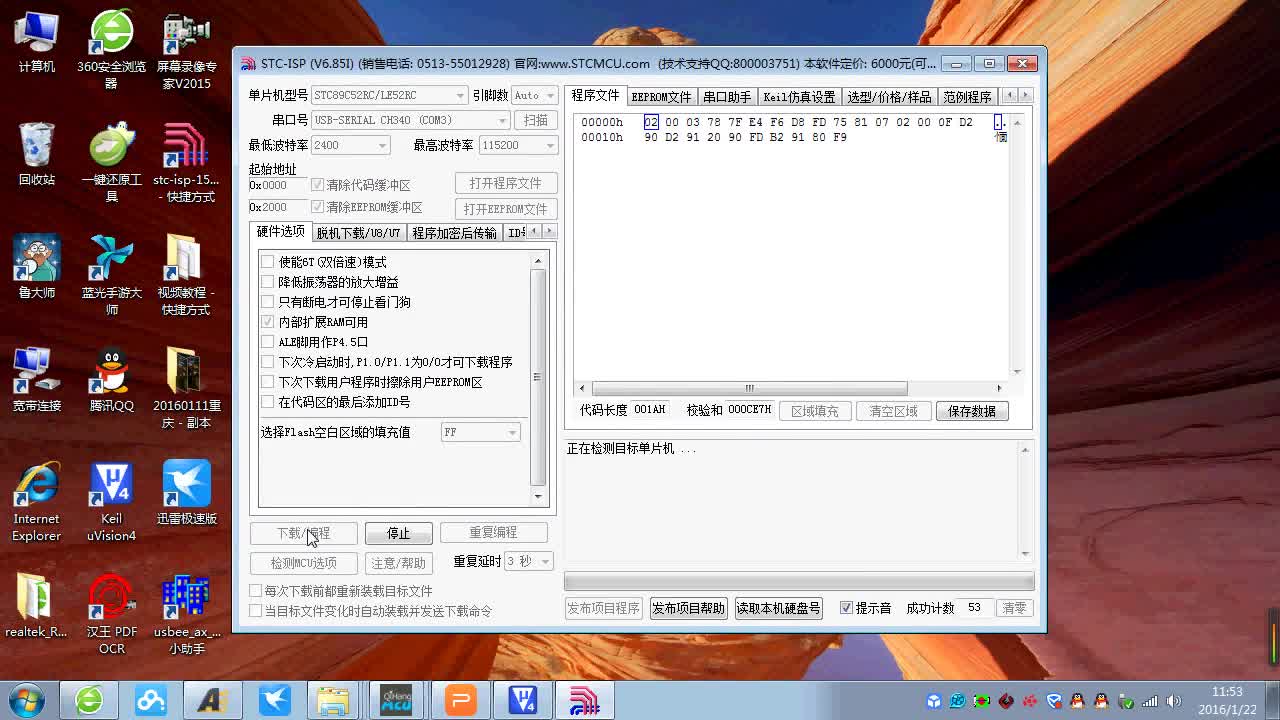The height and width of the screenshot is (720, 1280).
Task: Click the download progress bar
Action: point(799,581)
